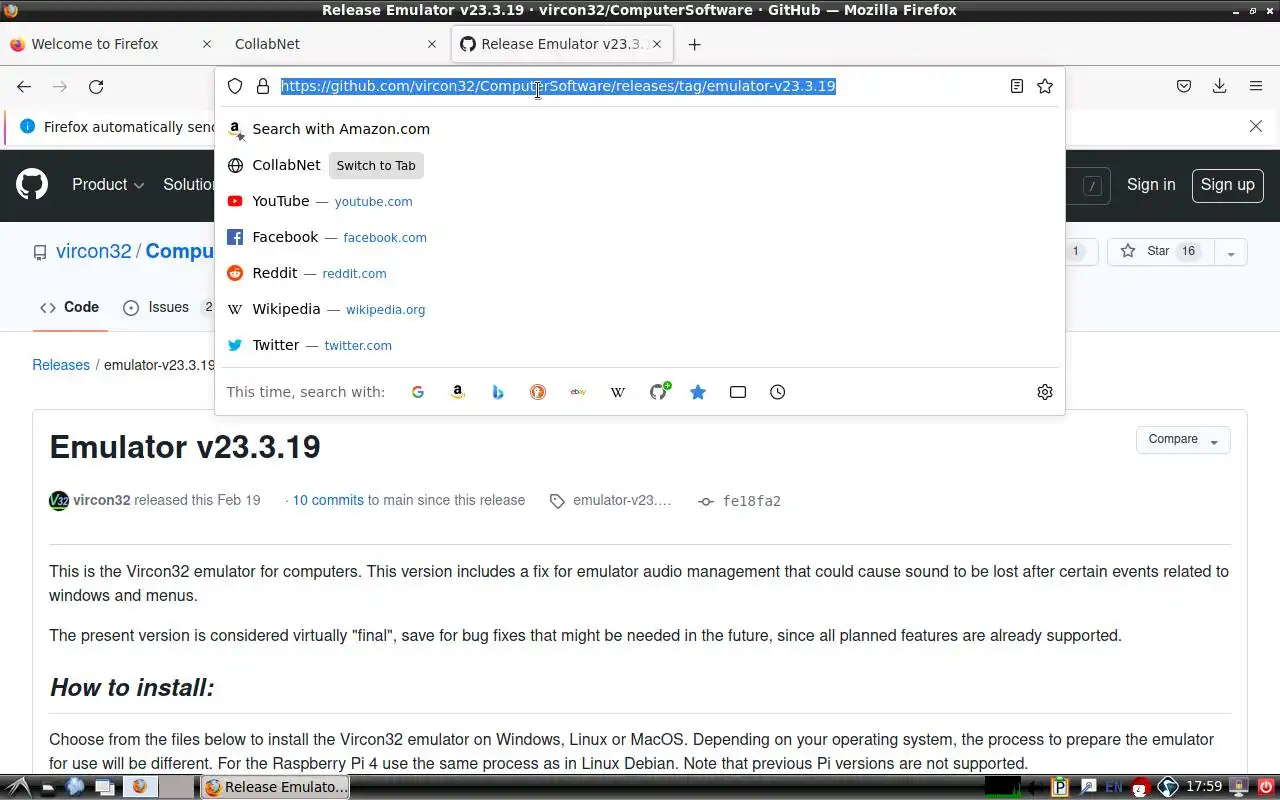Dismiss the Firefox notification bar
Image resolution: width=1280 pixels, height=800 pixels.
pos(1256,126)
